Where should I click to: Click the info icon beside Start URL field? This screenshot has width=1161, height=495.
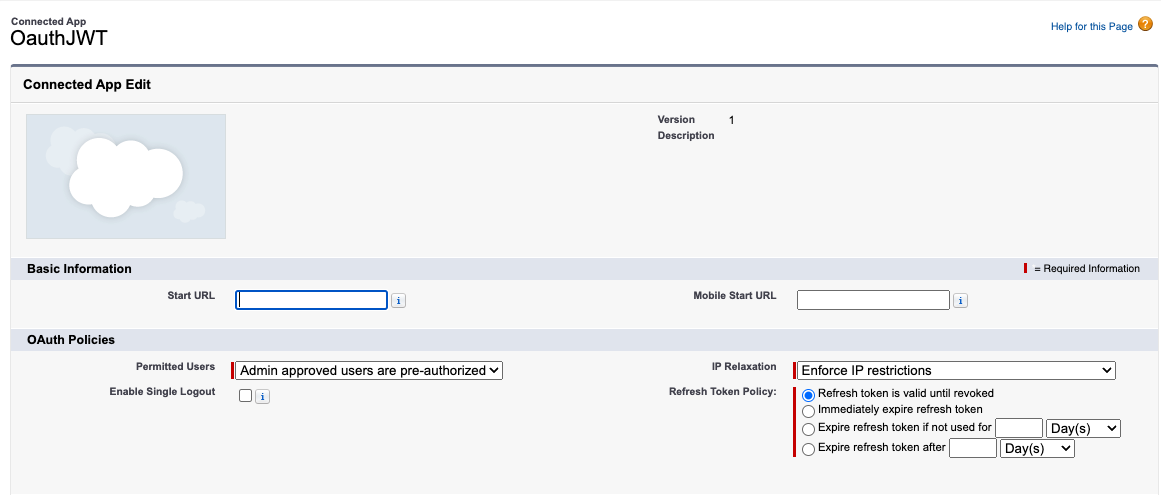pos(398,301)
